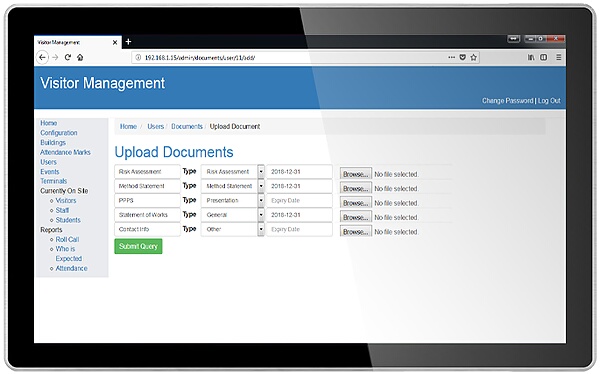Close the Visitor Management tab
600x374 pixels.
115,42
